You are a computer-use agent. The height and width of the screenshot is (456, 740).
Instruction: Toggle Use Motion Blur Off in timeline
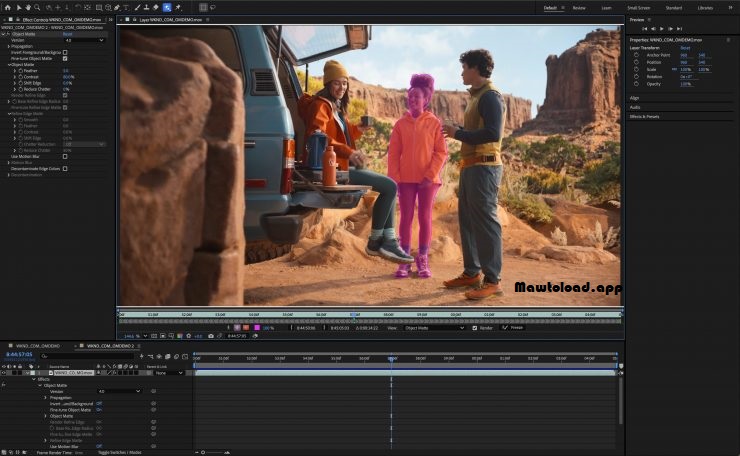point(99,447)
